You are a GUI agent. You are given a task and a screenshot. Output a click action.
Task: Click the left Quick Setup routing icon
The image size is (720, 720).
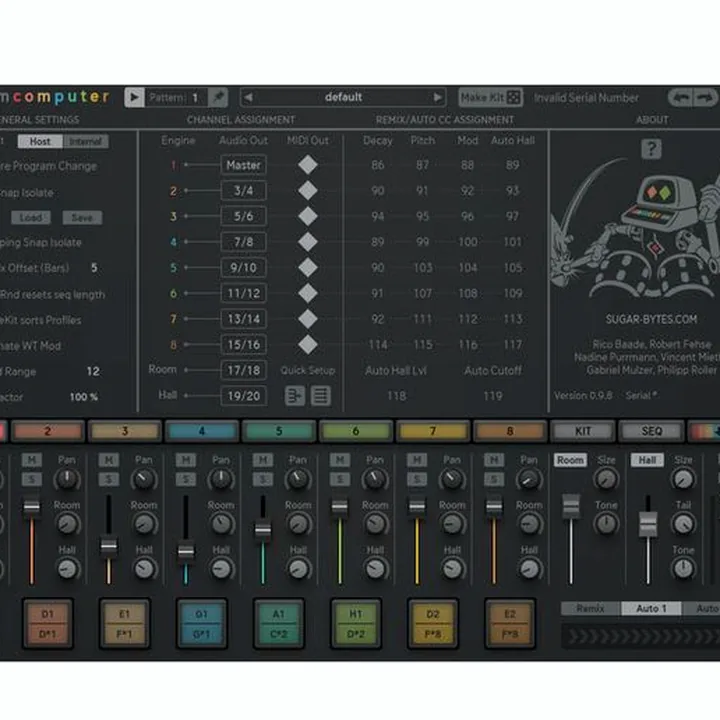295,396
